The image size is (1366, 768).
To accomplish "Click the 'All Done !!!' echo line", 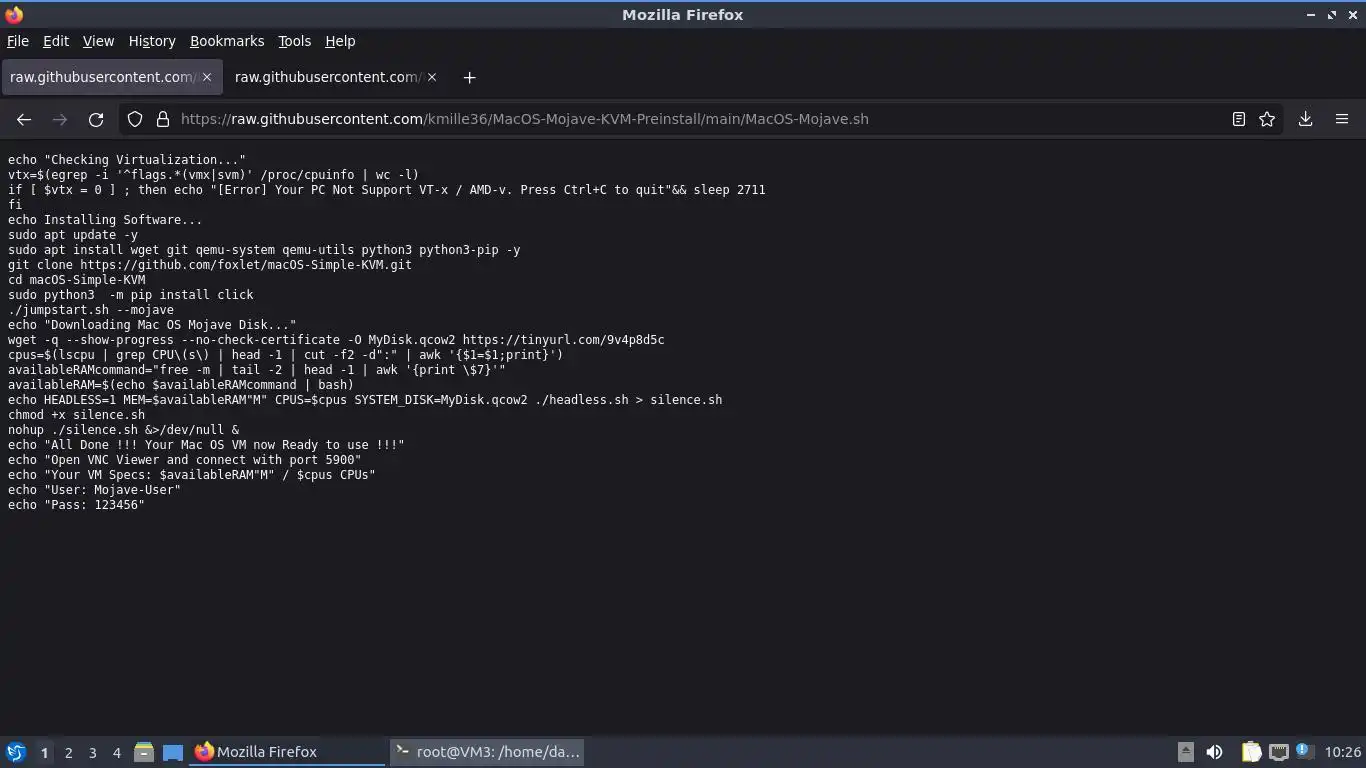I will point(206,445).
